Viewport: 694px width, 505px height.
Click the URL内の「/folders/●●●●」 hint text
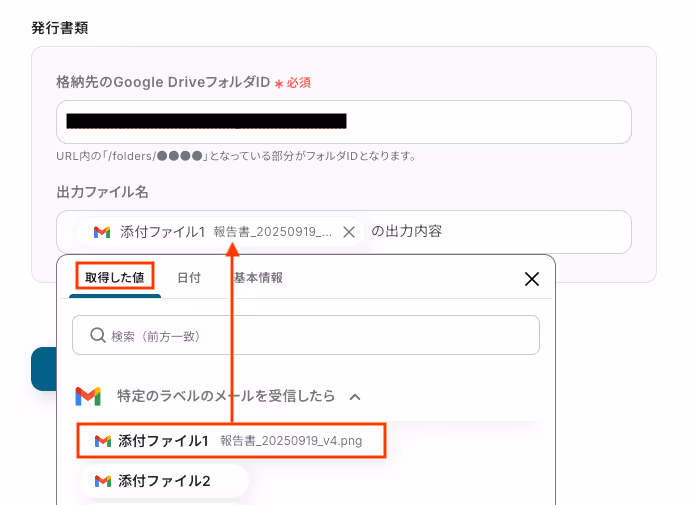pos(236,156)
